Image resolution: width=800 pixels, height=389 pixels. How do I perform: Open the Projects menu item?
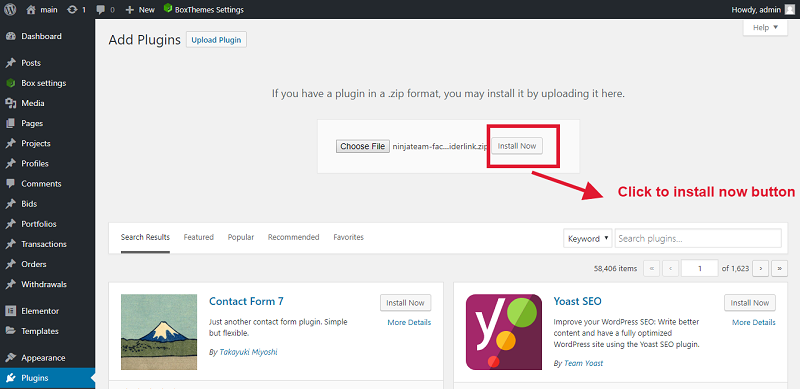coord(47,143)
